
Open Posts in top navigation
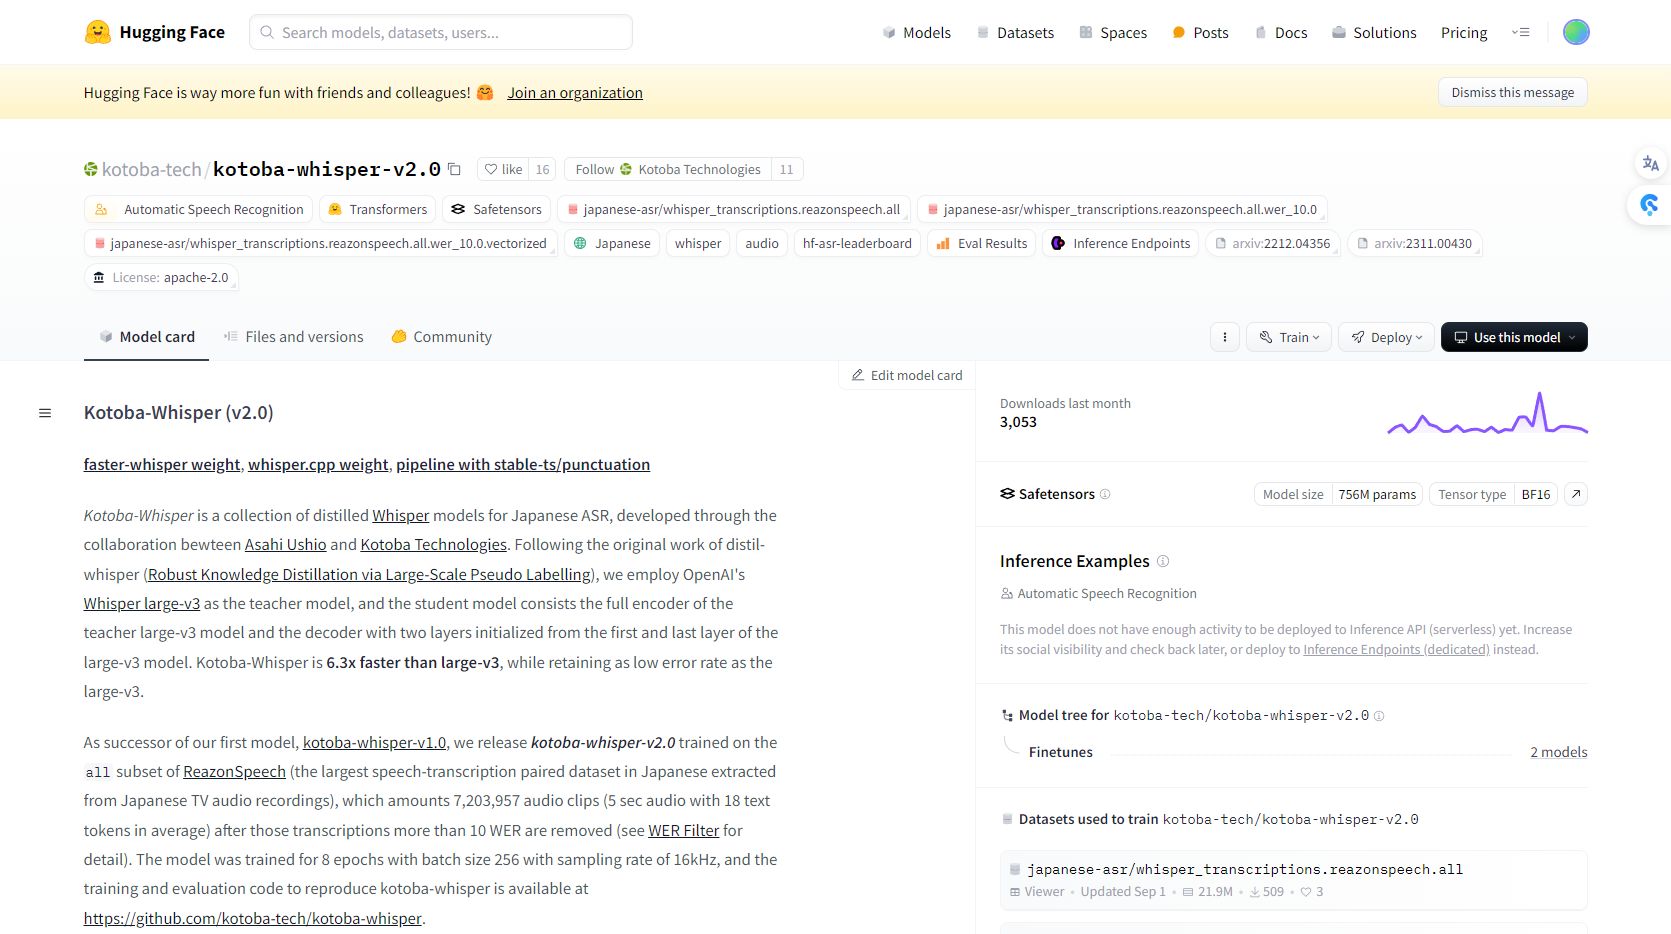click(x=1200, y=32)
